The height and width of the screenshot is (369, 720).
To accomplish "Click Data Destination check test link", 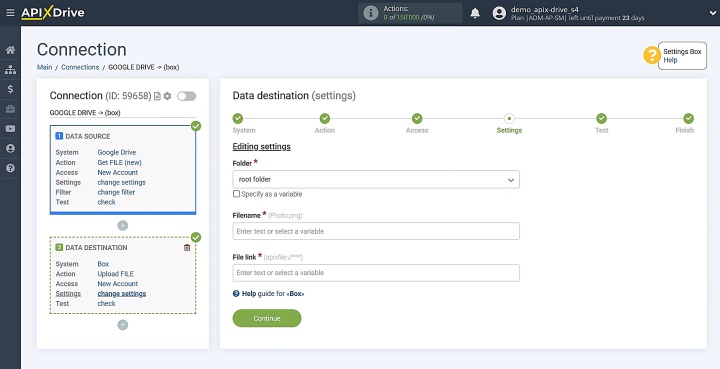I will pos(107,303).
